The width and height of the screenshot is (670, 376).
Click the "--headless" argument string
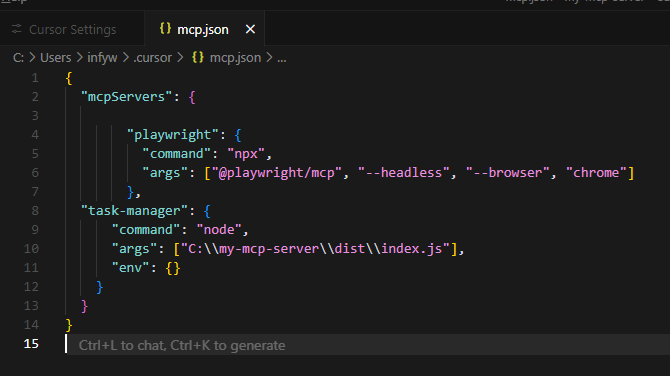pos(403,173)
